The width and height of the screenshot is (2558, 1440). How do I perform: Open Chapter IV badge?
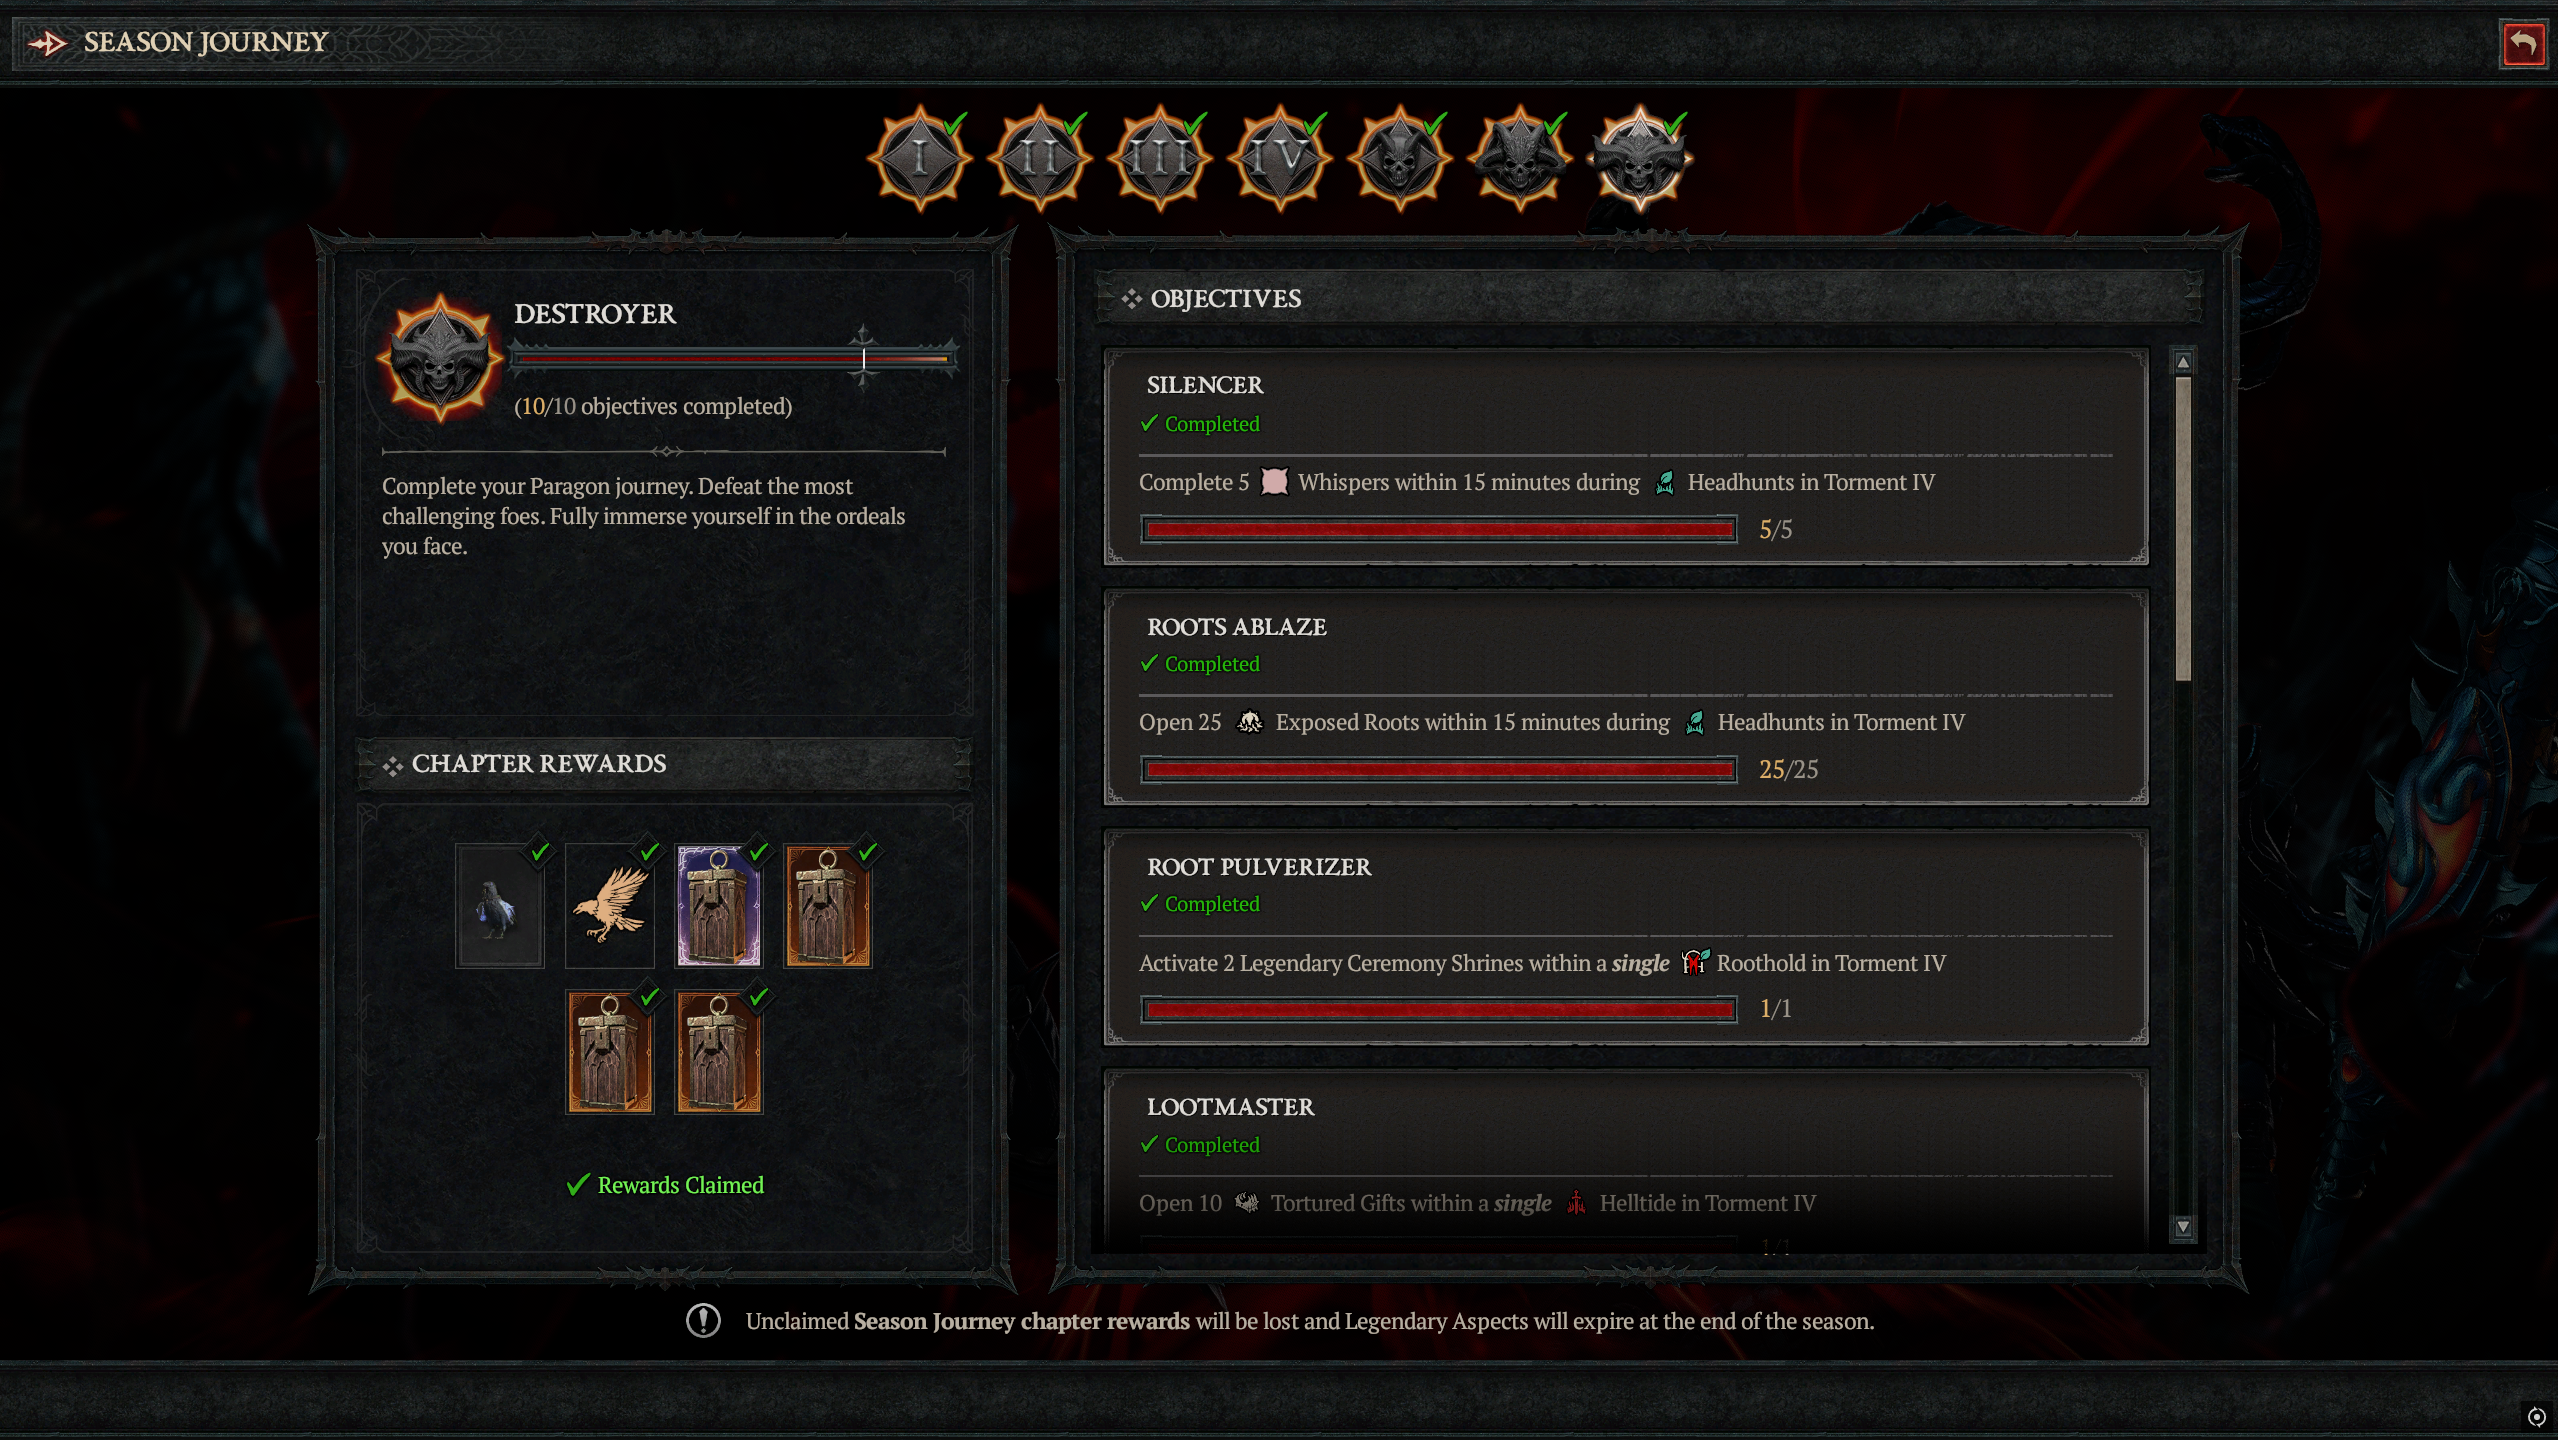1280,158
